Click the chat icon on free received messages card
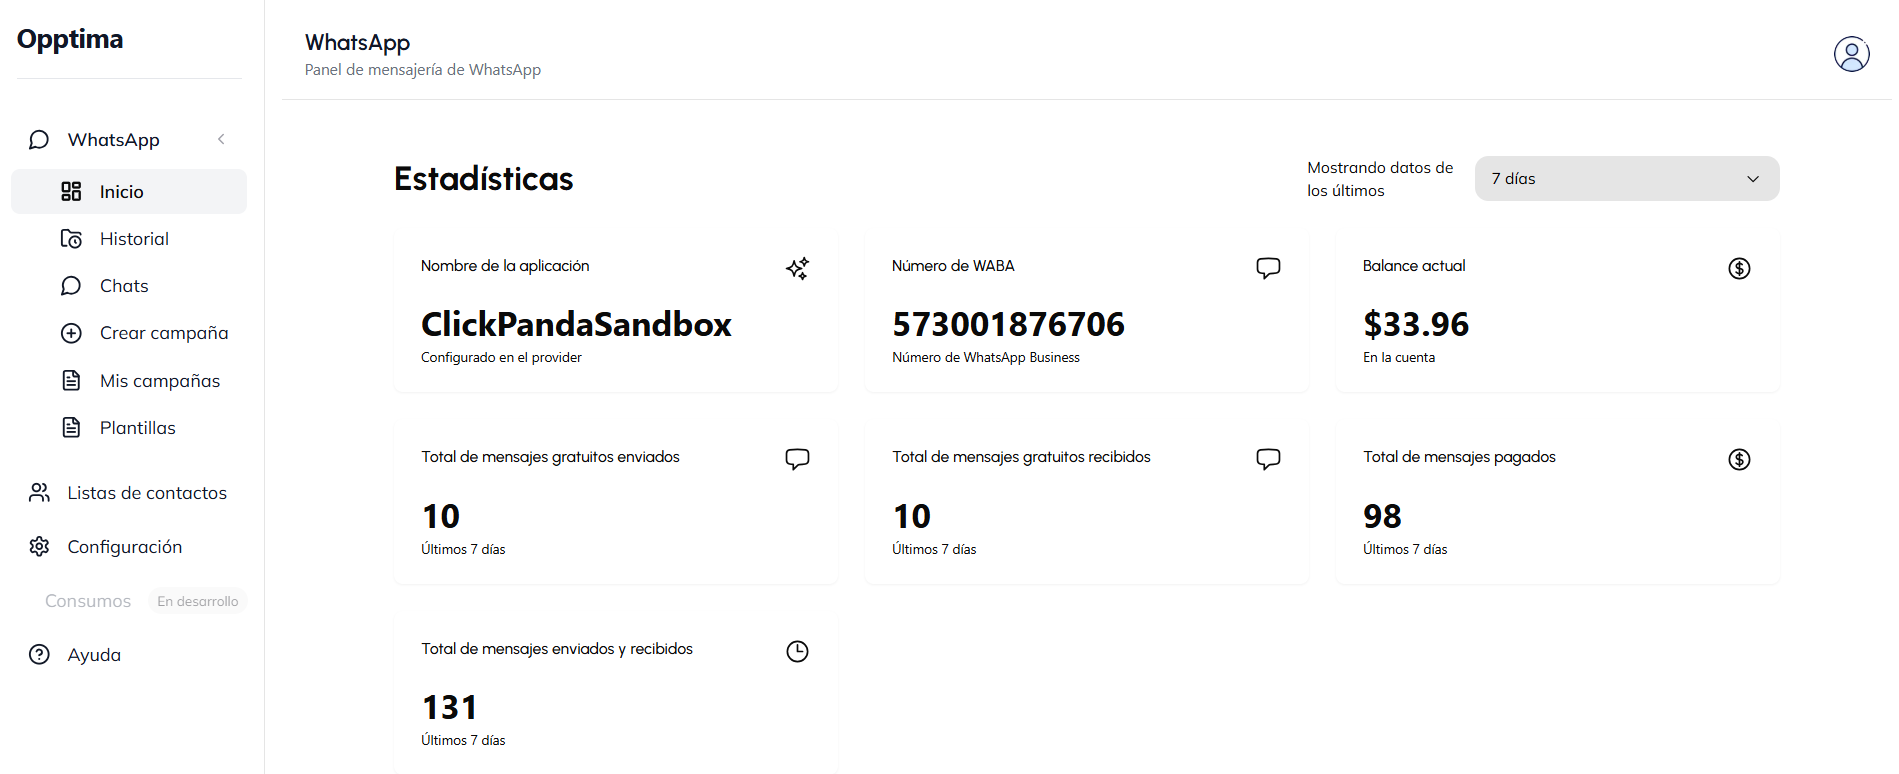1899x774 pixels. tap(1268, 459)
